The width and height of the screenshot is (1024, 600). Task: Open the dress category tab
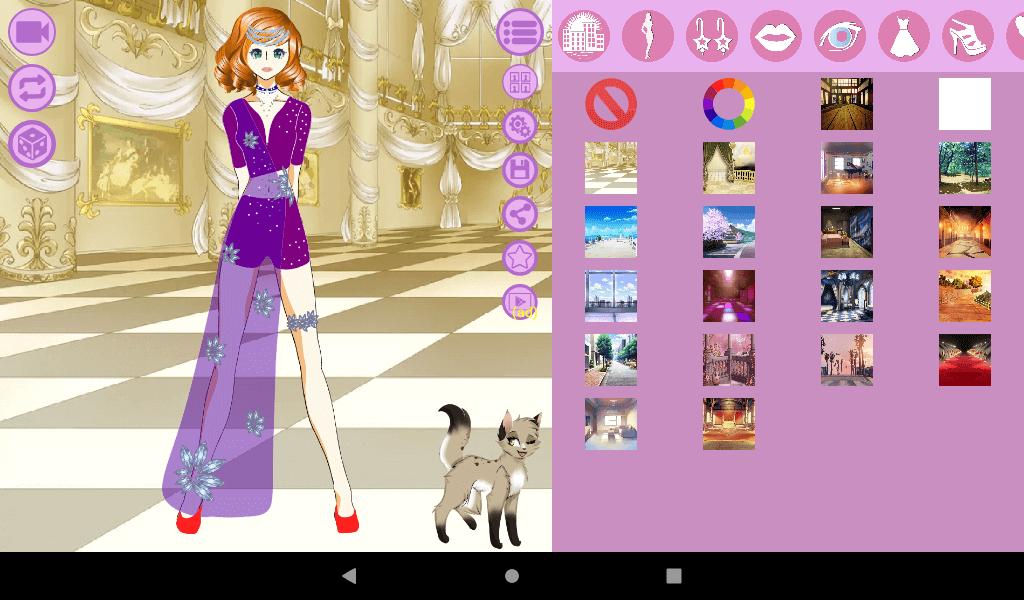(x=904, y=36)
